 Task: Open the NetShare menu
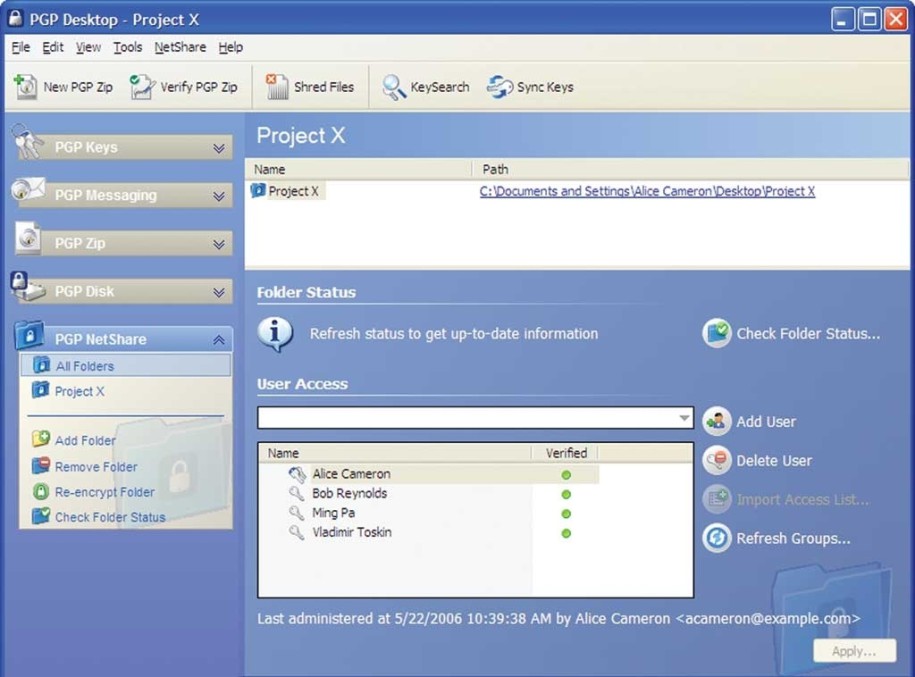(x=180, y=47)
